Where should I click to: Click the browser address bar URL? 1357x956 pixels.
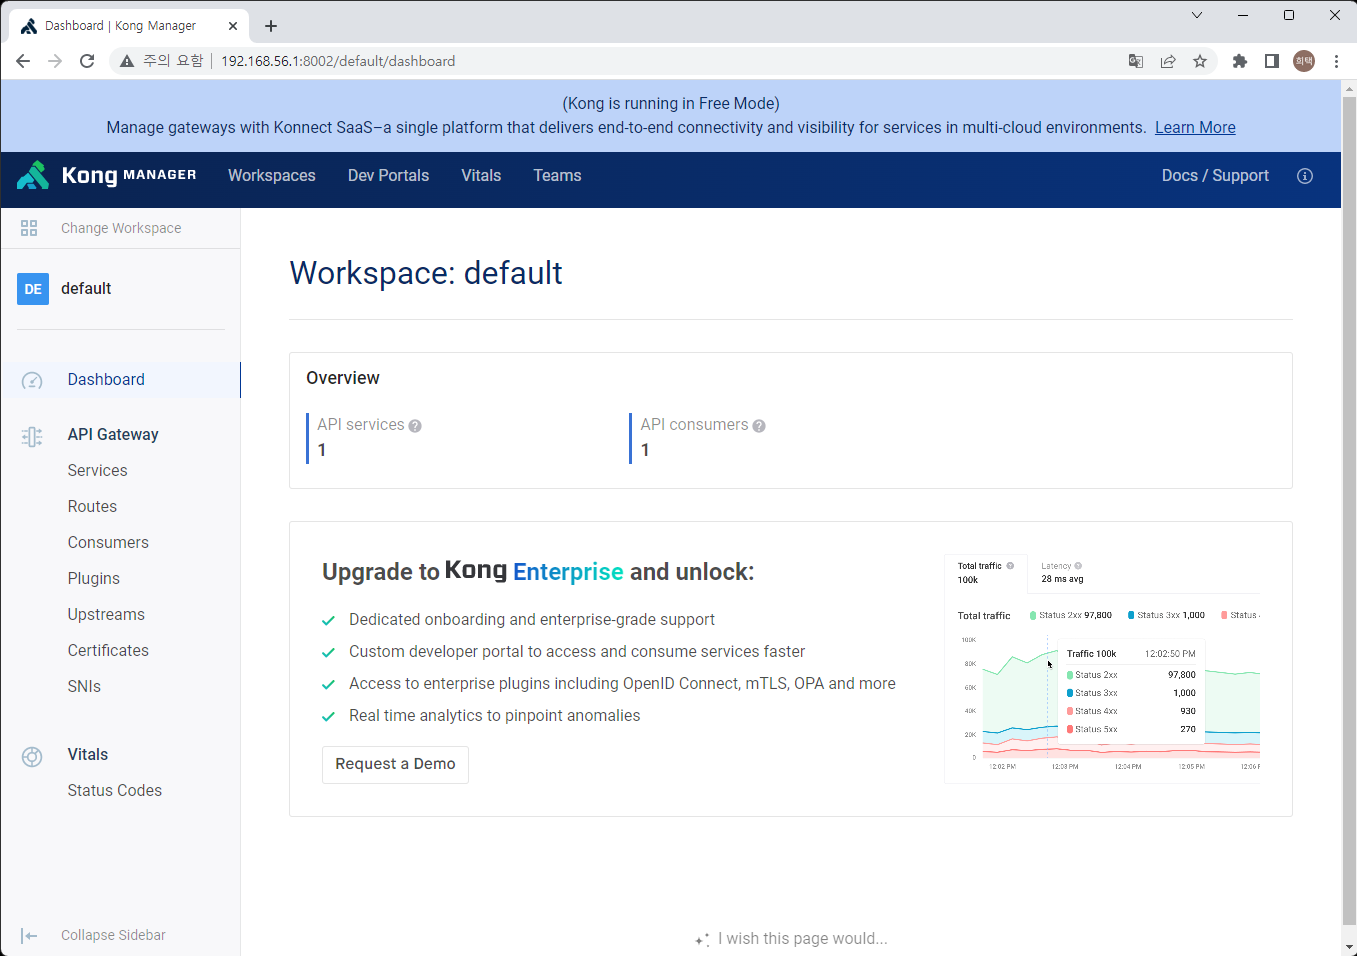tap(338, 61)
